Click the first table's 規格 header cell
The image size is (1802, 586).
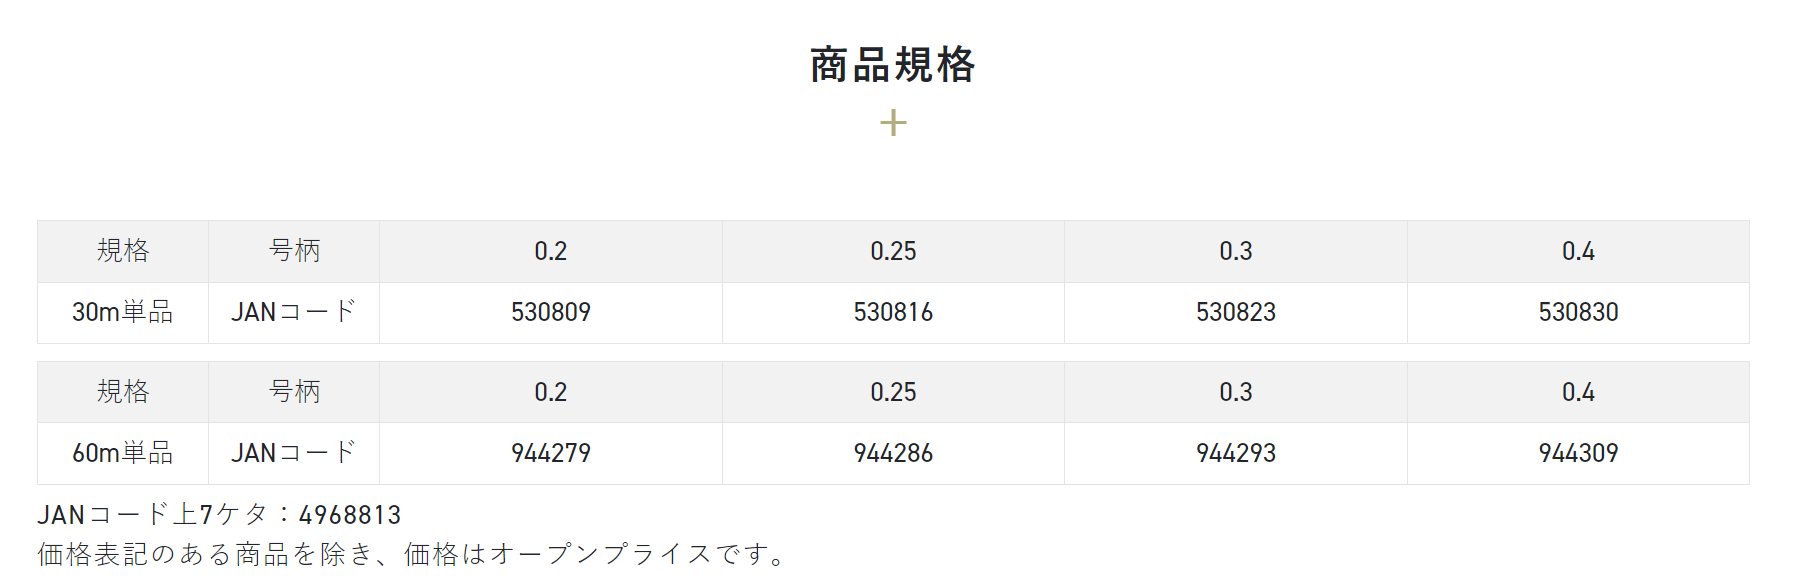pyautogui.click(x=123, y=252)
